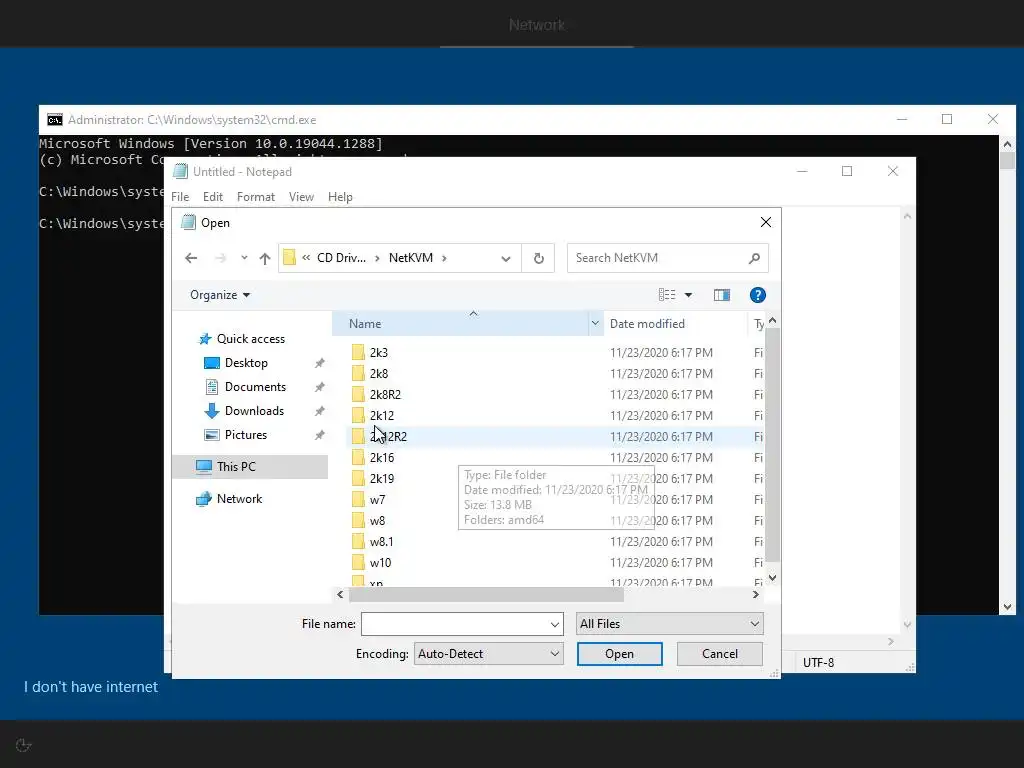Open the All Files type dropdown
The width and height of the screenshot is (1024, 768).
[669, 624]
